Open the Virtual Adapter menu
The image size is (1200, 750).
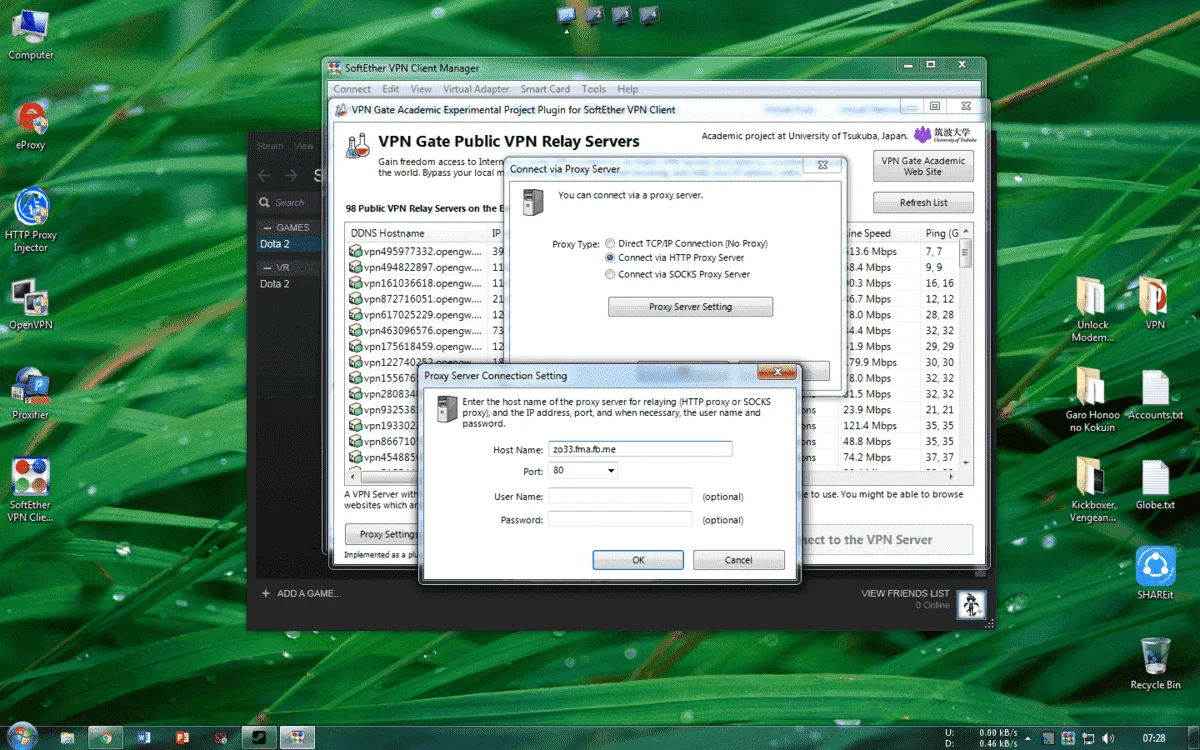click(x=476, y=89)
